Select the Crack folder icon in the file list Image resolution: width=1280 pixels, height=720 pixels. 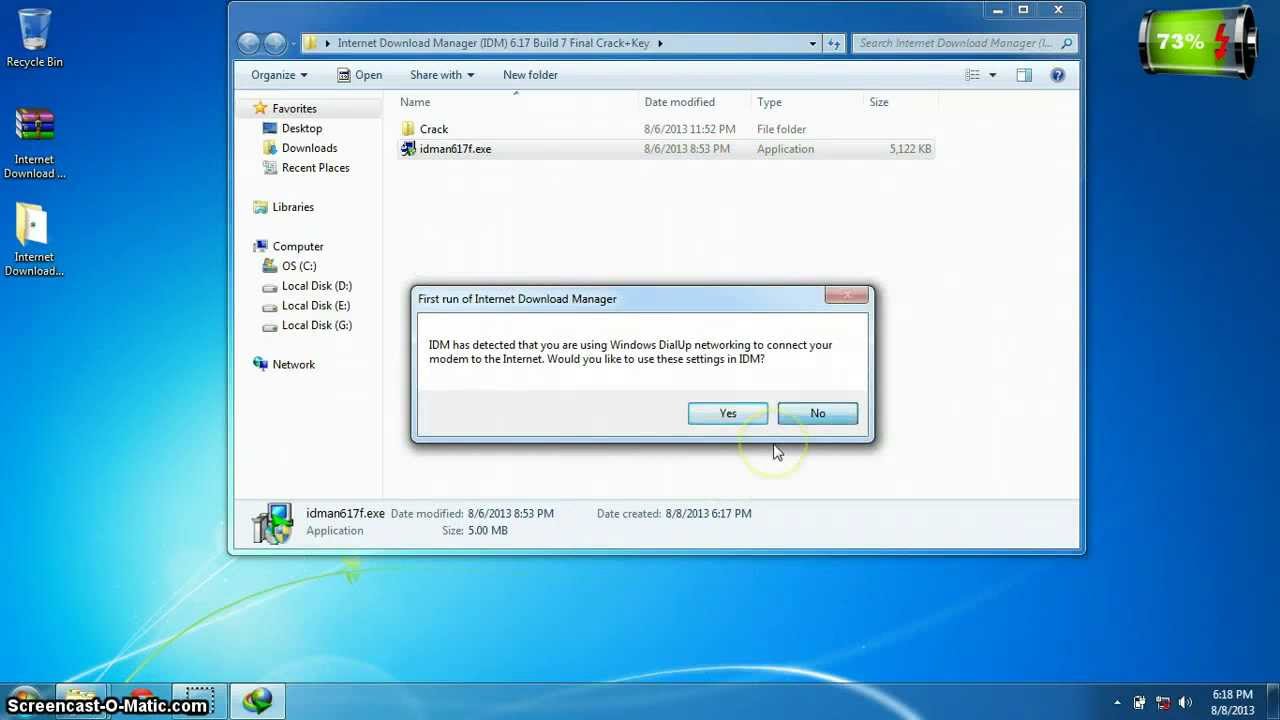[408, 129]
